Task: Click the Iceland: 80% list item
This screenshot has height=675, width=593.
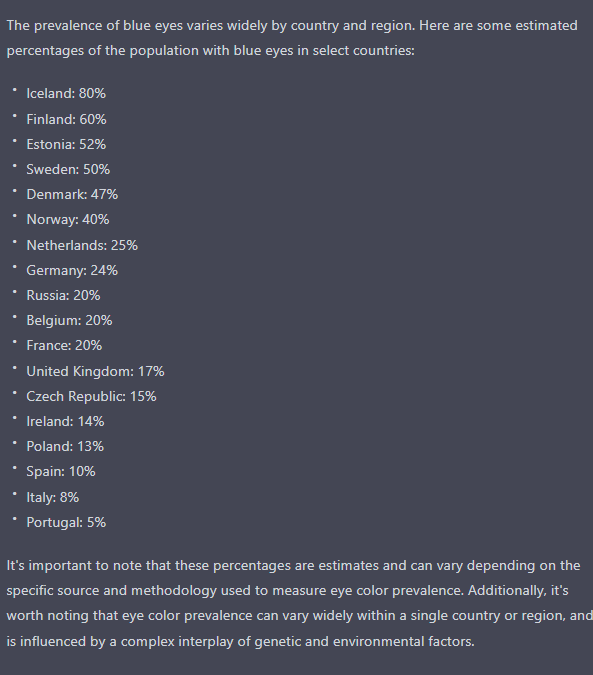Action: [x=66, y=93]
